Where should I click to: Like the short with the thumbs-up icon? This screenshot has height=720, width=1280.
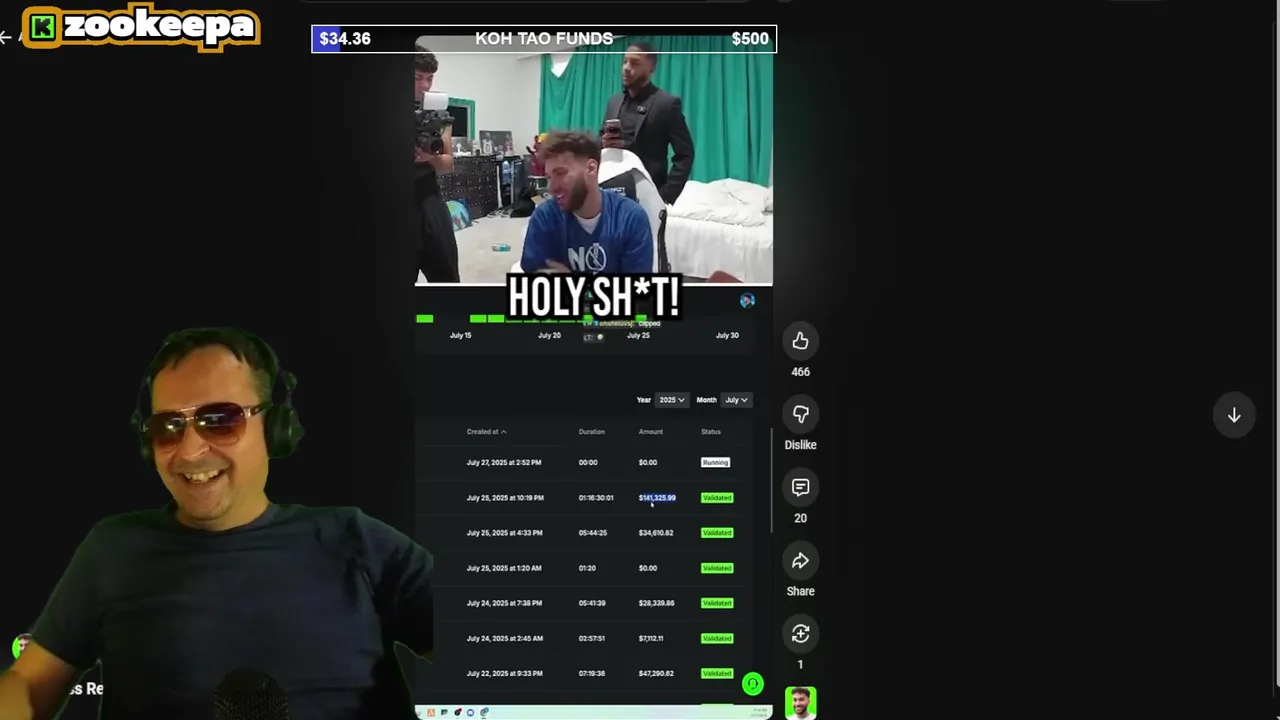(800, 342)
